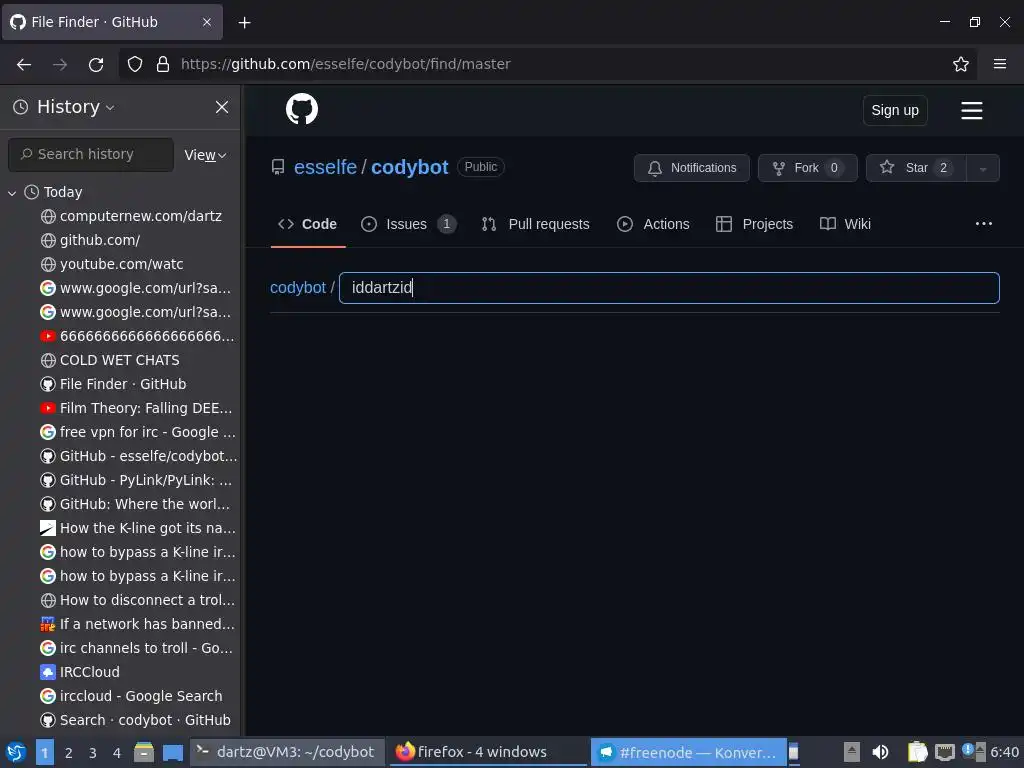Click the padlock site info icon
Screen dimensions: 1024x768
click(163, 64)
